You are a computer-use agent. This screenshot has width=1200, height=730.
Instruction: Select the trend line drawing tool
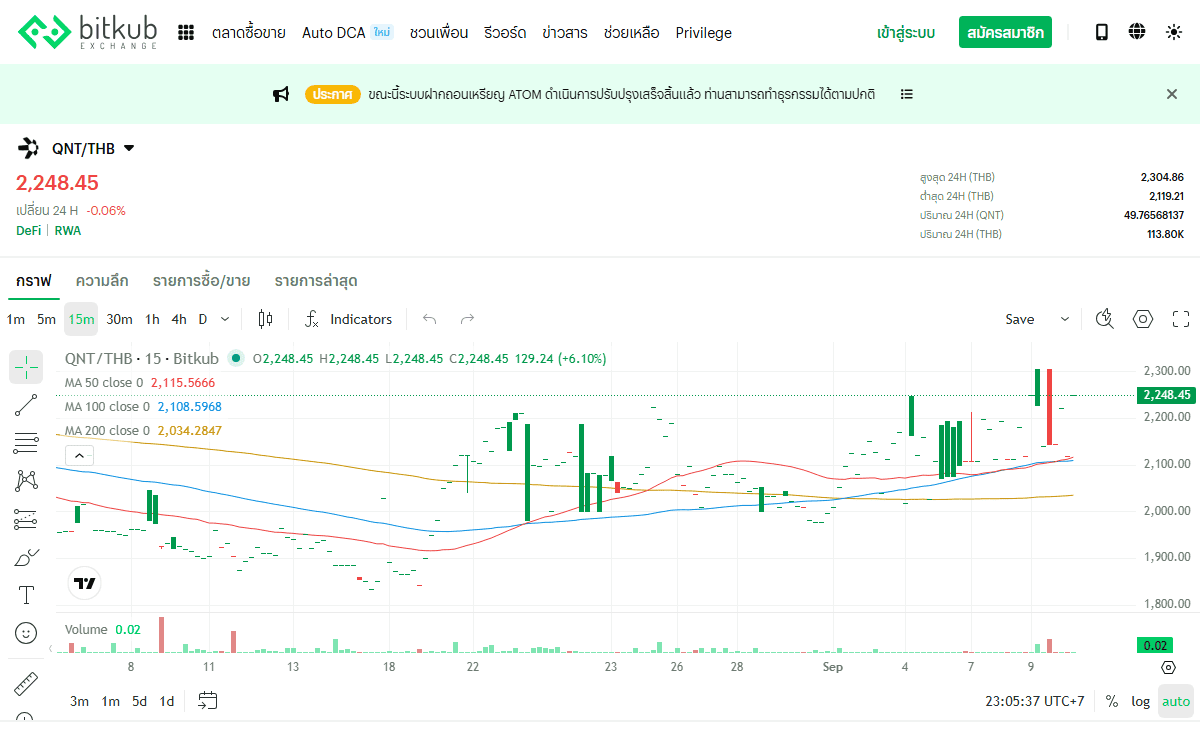coord(26,405)
